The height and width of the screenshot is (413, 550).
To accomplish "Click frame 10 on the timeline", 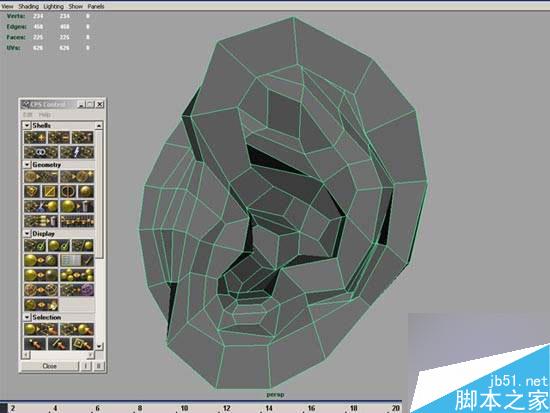I will [x=185, y=408].
